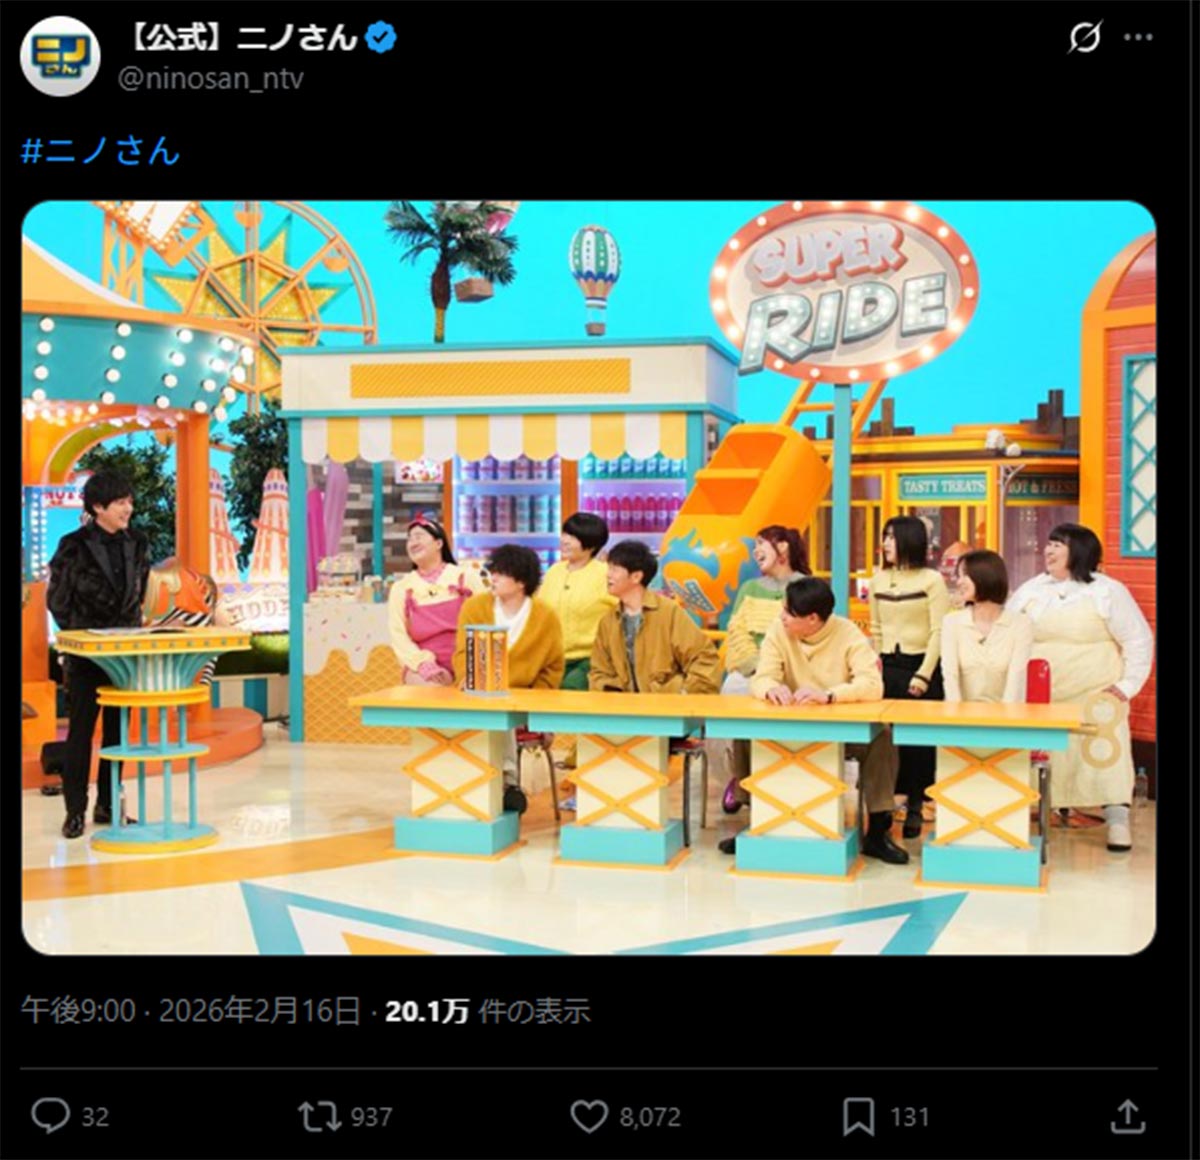Like the post with heart icon

(589, 1116)
